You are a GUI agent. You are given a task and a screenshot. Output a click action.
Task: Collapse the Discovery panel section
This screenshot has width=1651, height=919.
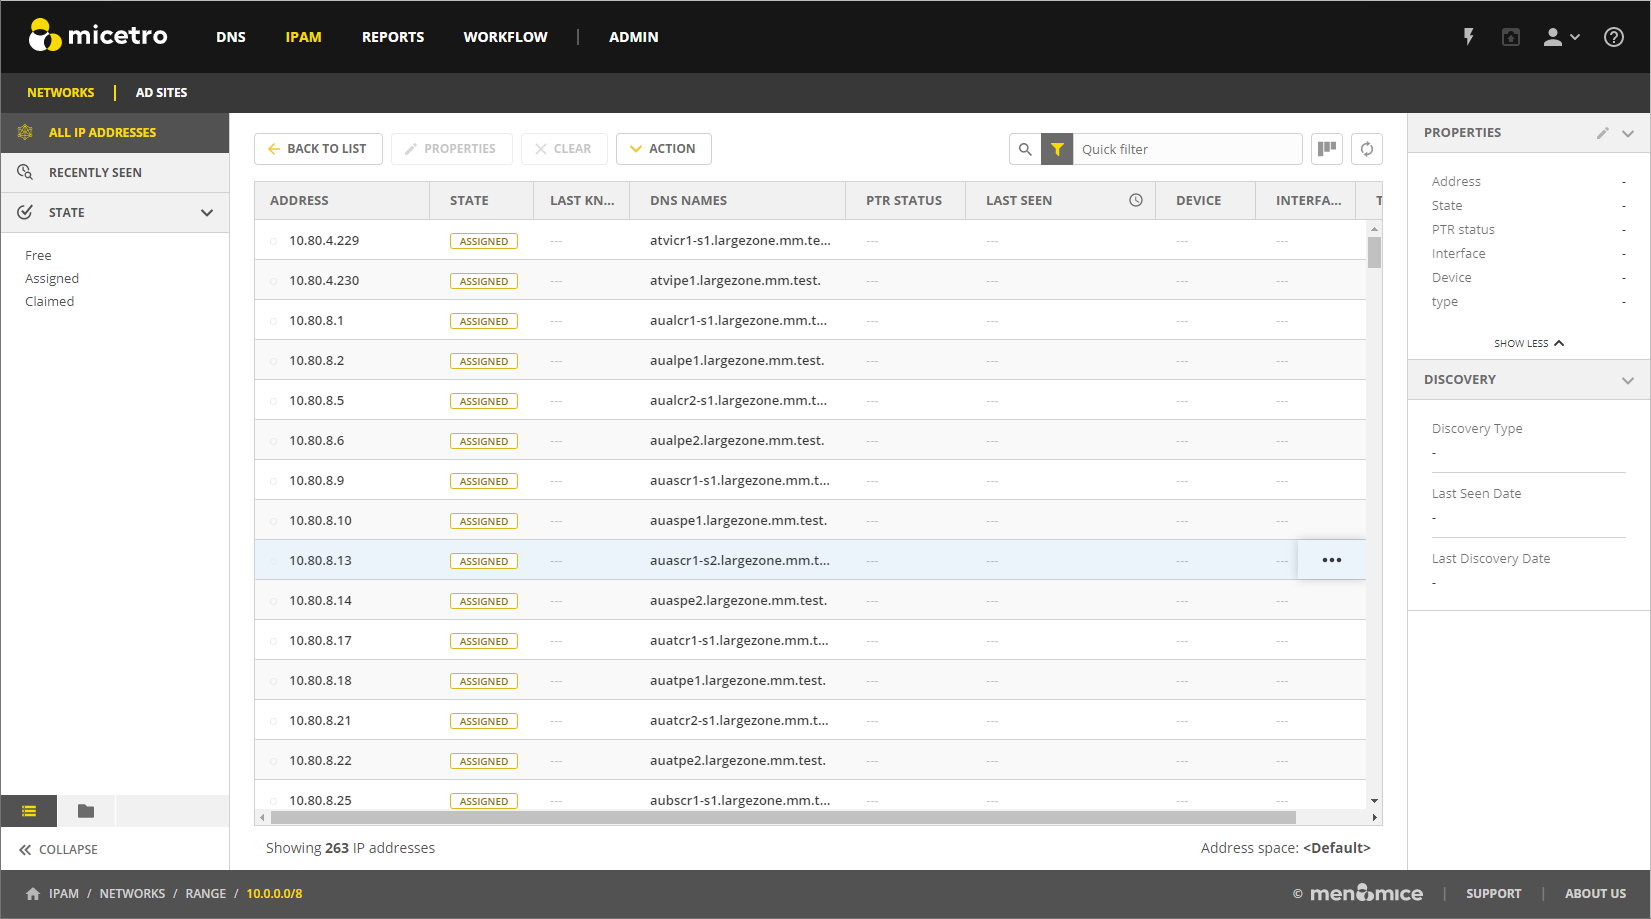1627,380
